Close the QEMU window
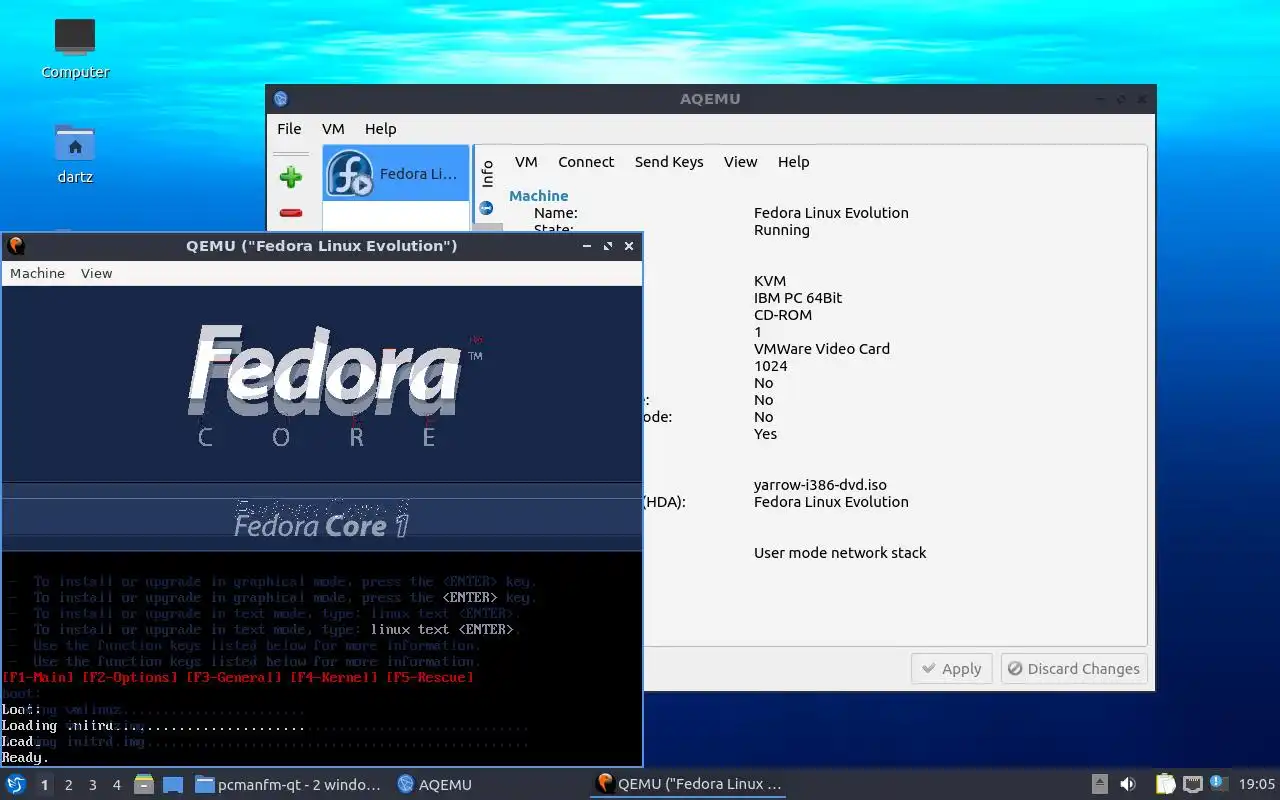Image resolution: width=1280 pixels, height=800 pixels. pyautogui.click(x=629, y=246)
